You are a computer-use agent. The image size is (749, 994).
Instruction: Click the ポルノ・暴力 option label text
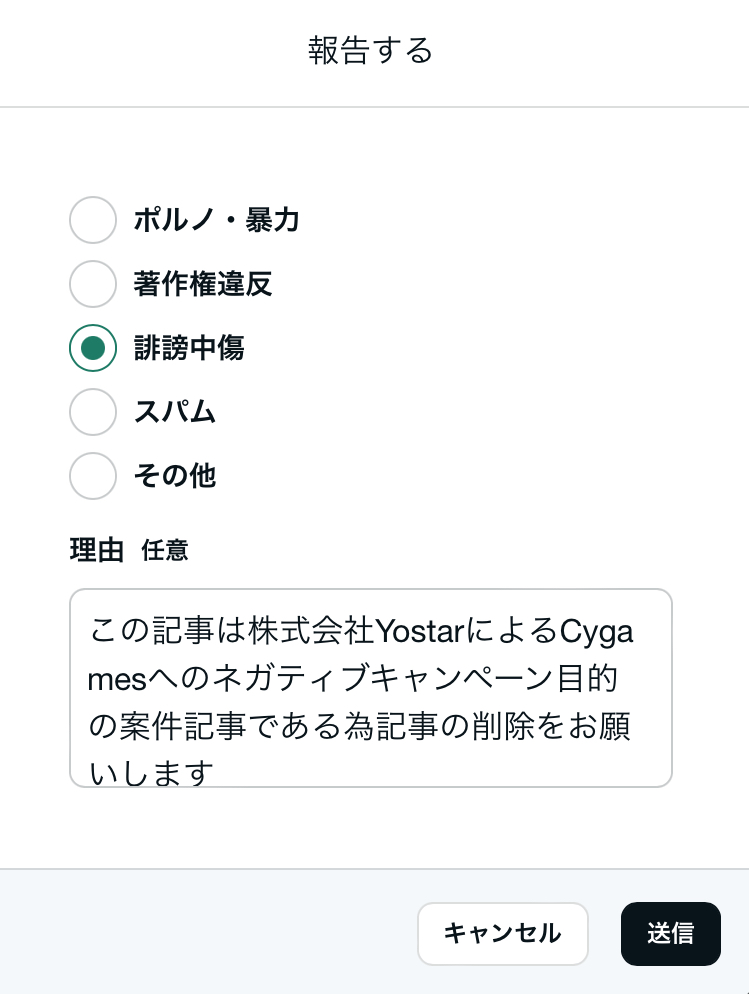pyautogui.click(x=216, y=220)
